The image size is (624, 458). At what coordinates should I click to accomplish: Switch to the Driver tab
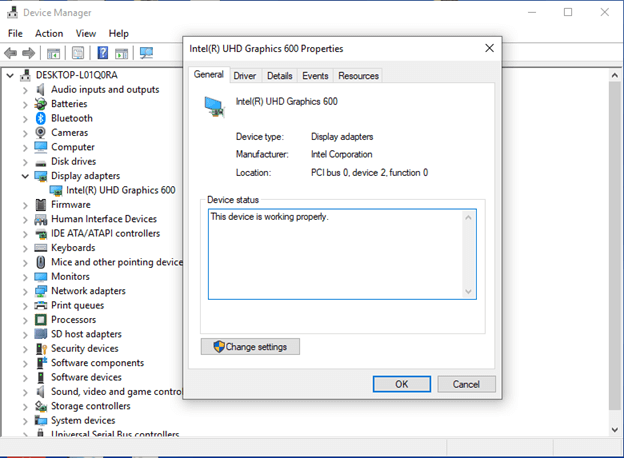point(245,76)
